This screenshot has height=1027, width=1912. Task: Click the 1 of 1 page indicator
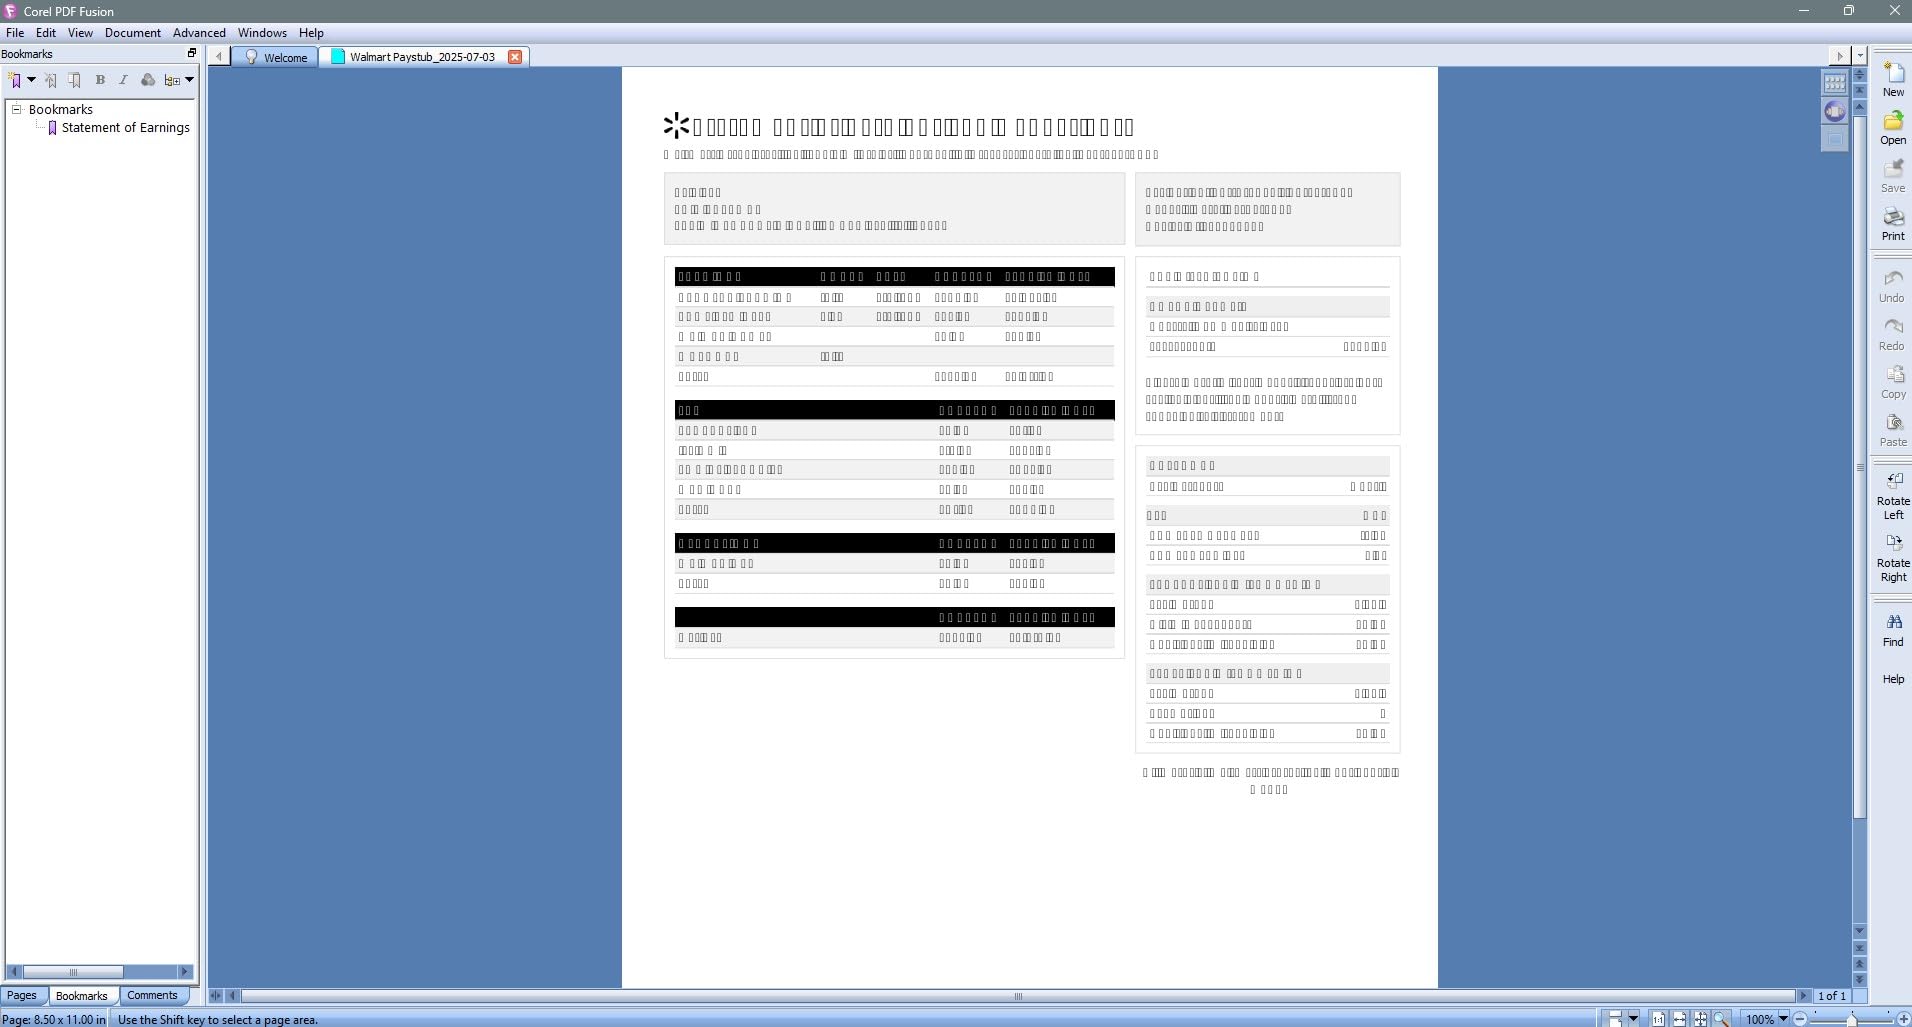(1832, 996)
